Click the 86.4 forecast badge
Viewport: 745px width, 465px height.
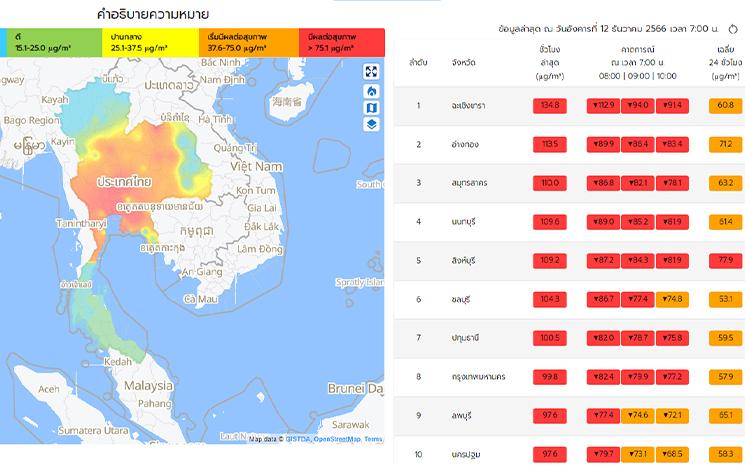click(x=638, y=144)
